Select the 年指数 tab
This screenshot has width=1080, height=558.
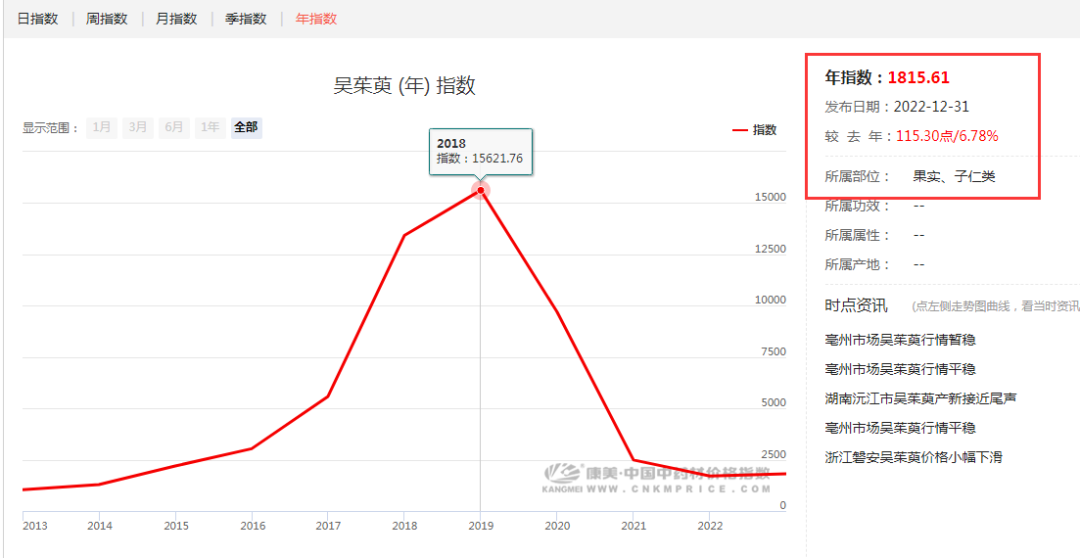coord(316,19)
